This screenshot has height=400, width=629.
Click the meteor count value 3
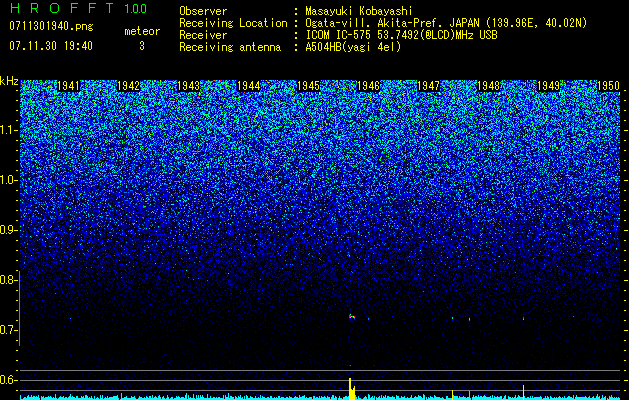pyautogui.click(x=142, y=46)
